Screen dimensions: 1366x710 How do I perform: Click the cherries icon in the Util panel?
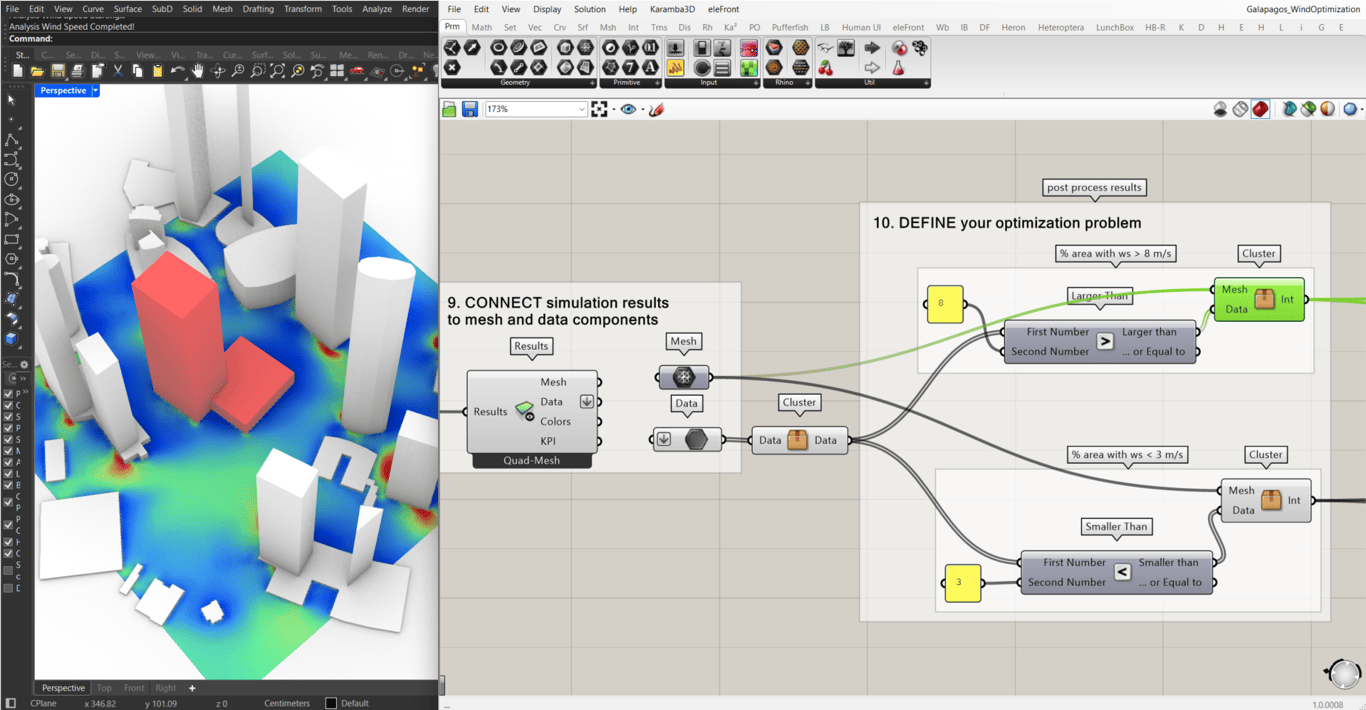click(825, 67)
